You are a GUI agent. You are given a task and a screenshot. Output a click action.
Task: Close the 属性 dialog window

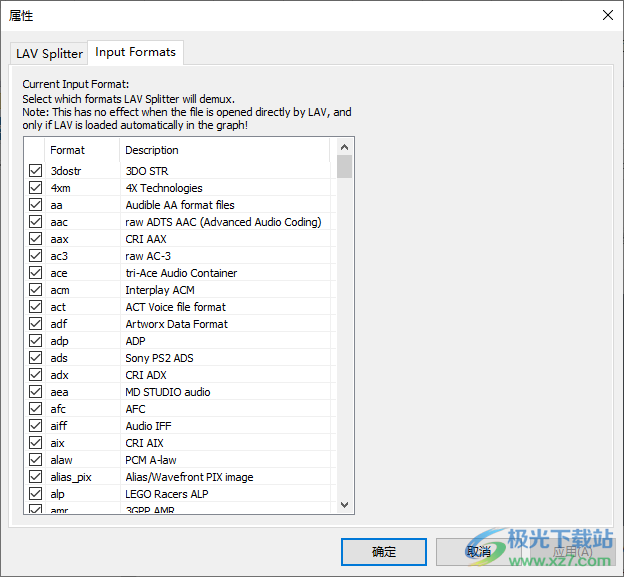coord(608,15)
